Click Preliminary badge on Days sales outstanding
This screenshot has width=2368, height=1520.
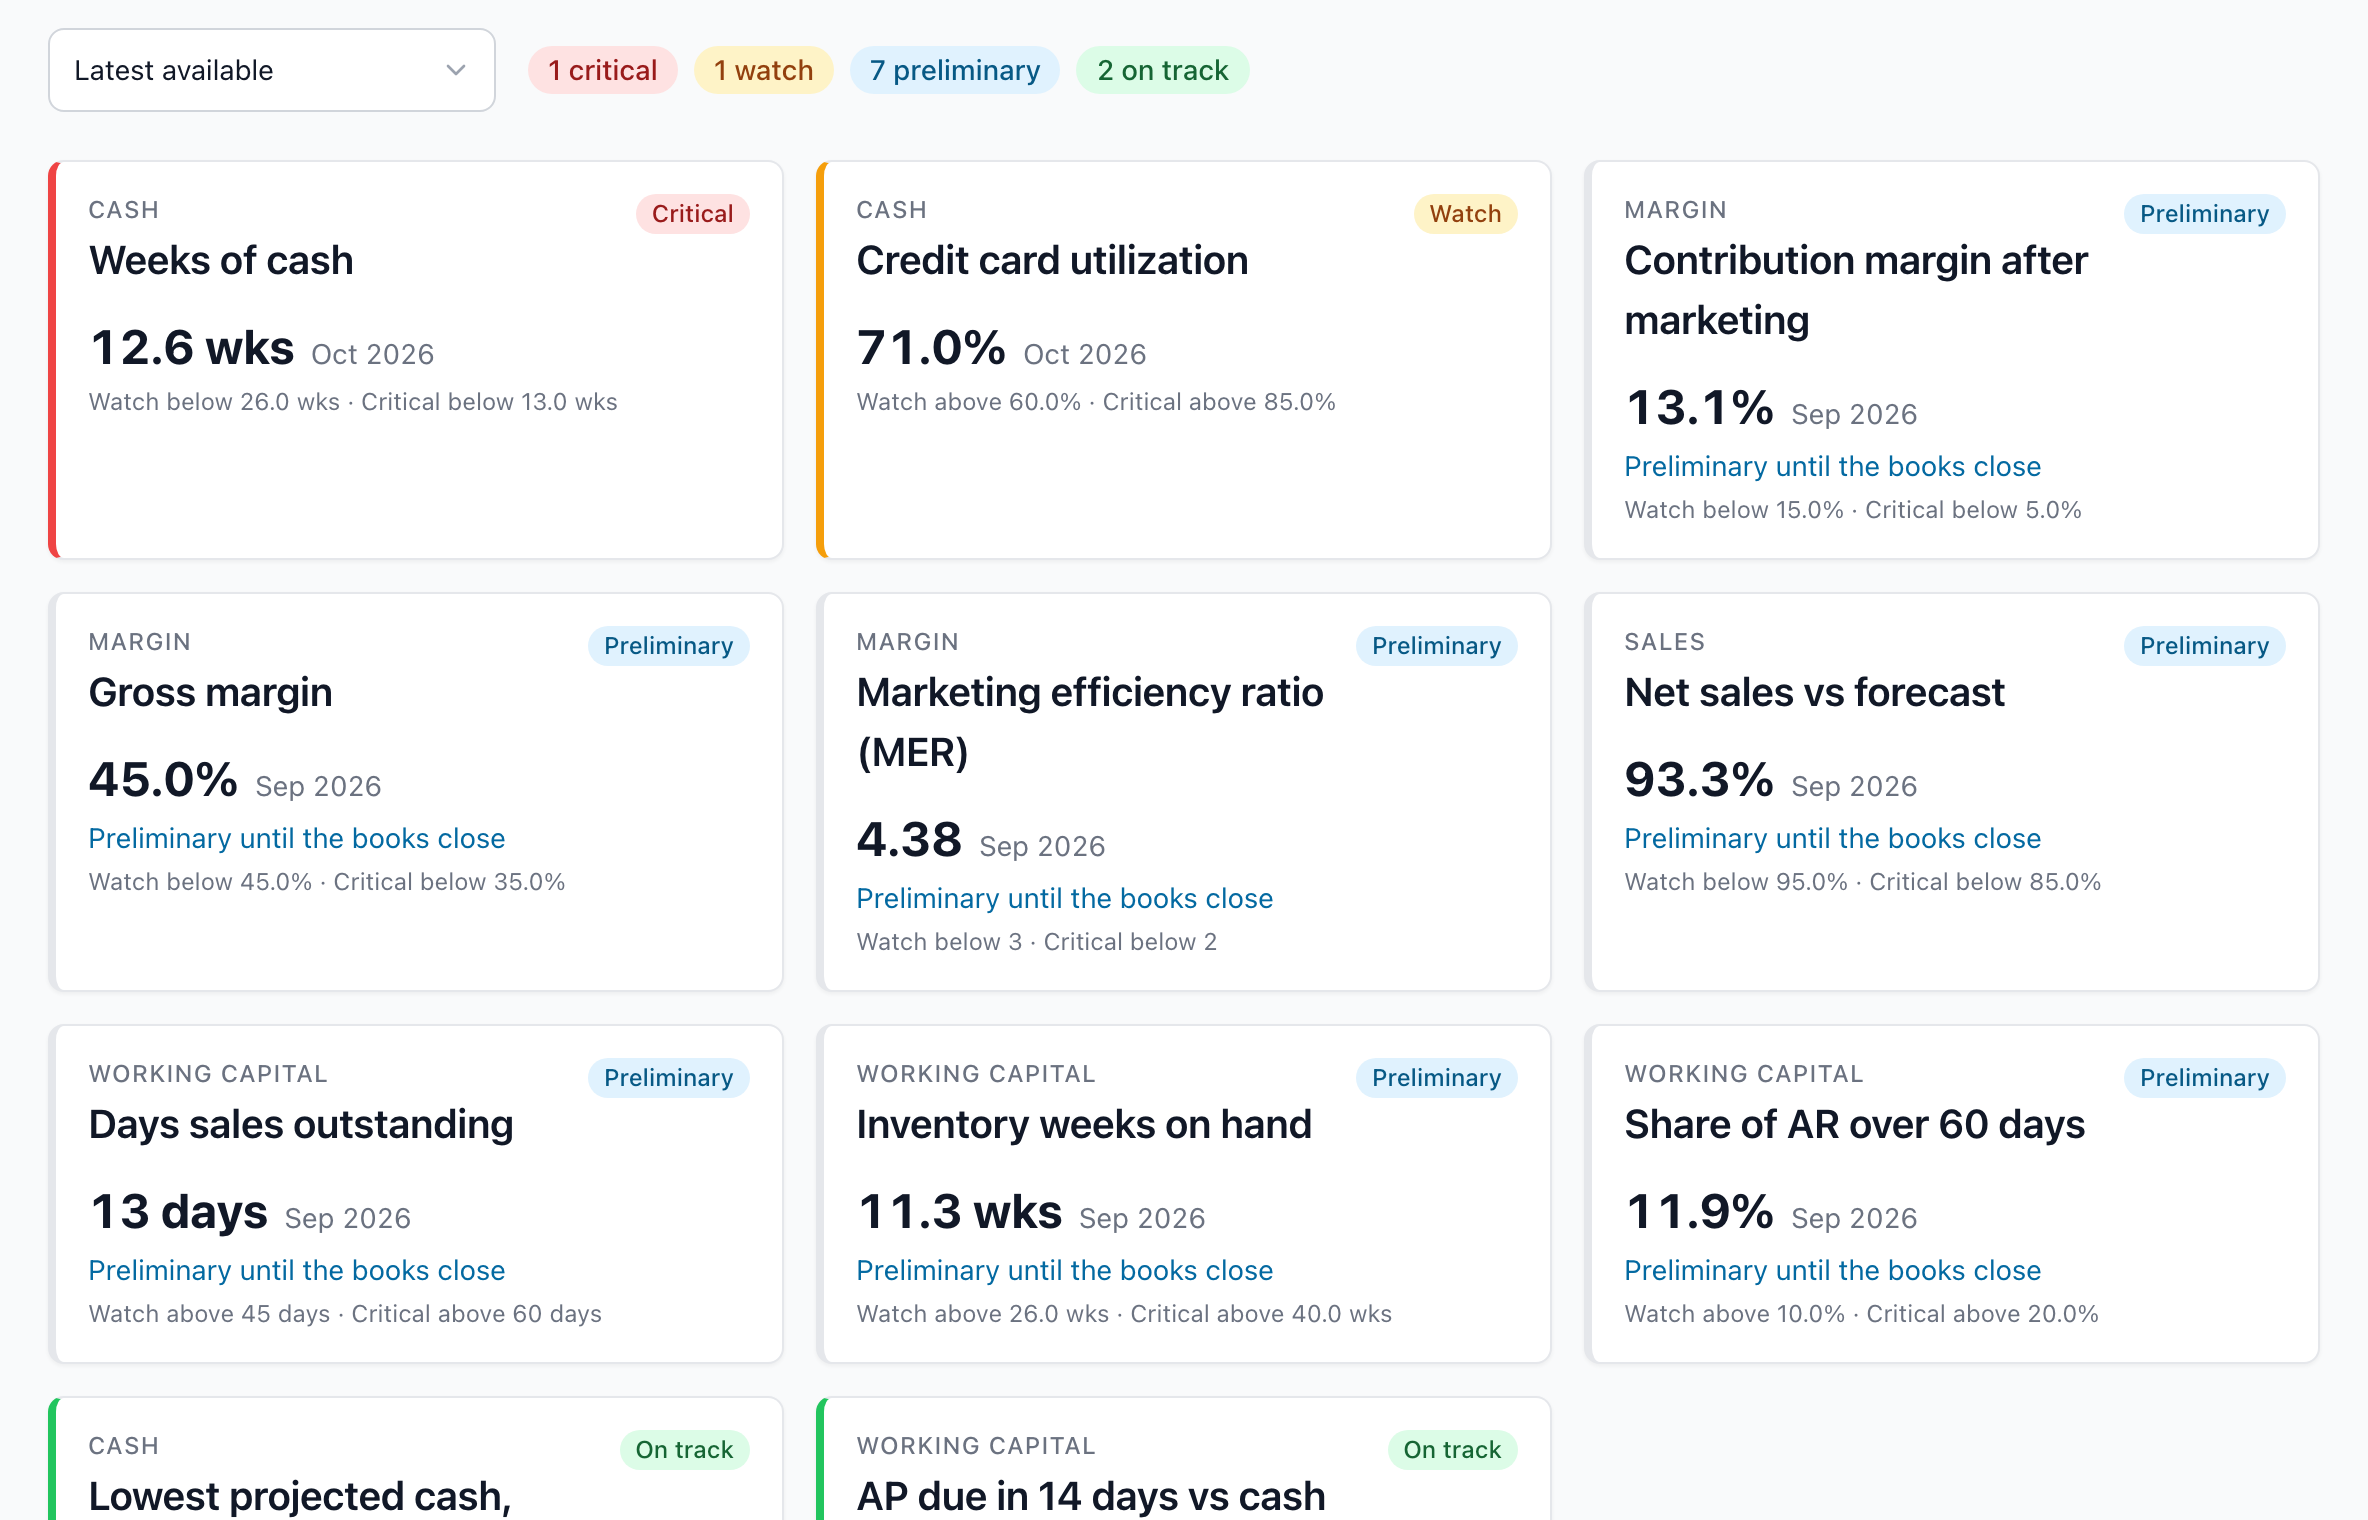pyautogui.click(x=668, y=1077)
